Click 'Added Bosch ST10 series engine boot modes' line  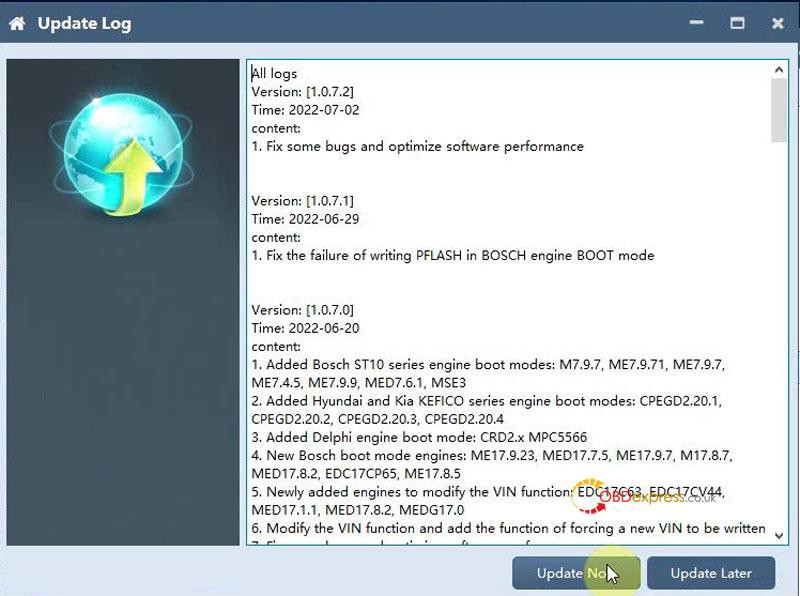pos(488,365)
